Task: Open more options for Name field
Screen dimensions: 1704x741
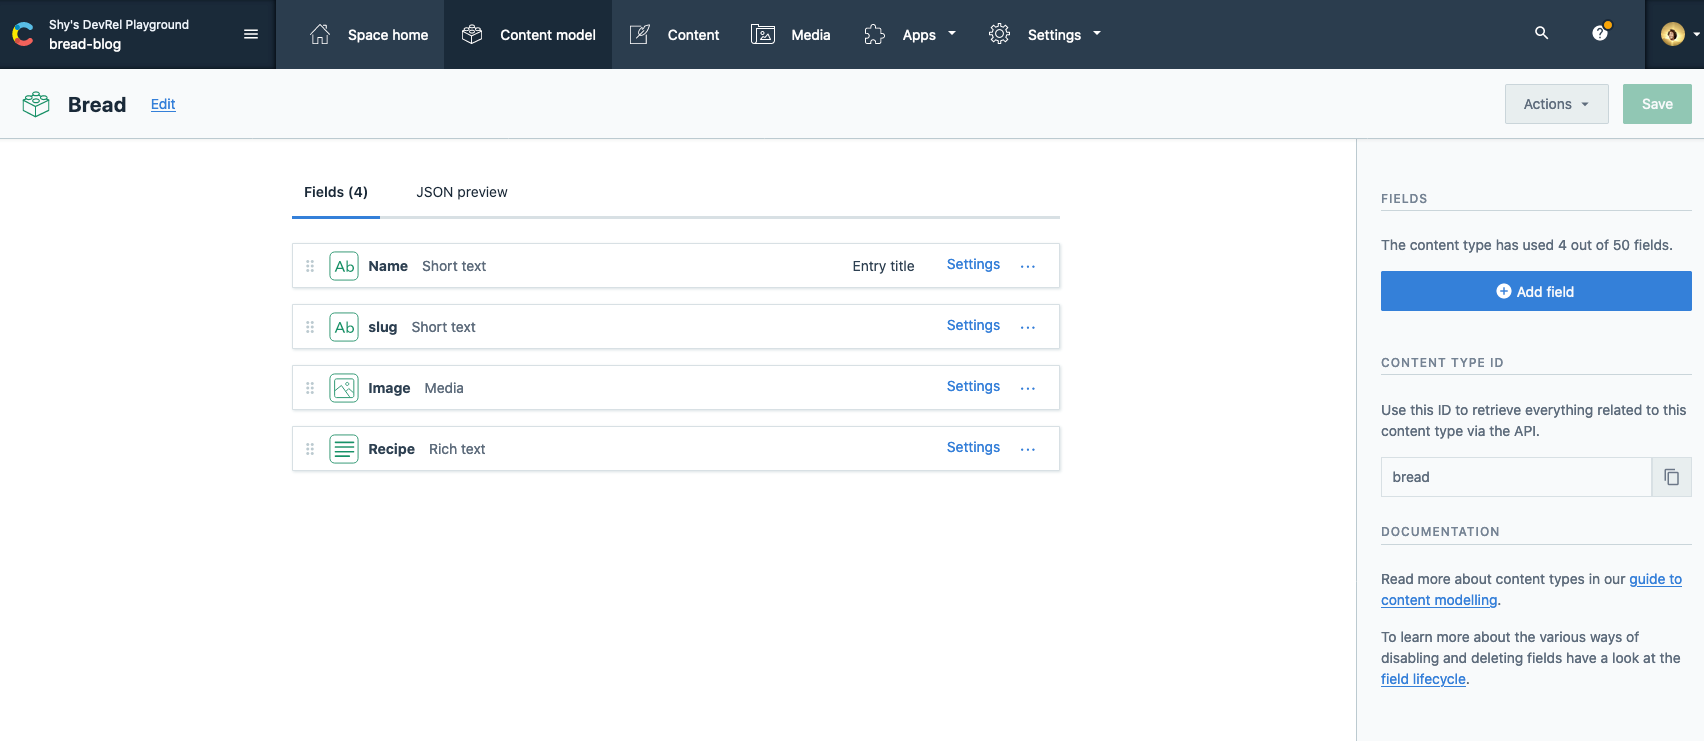Action: pyautogui.click(x=1028, y=266)
